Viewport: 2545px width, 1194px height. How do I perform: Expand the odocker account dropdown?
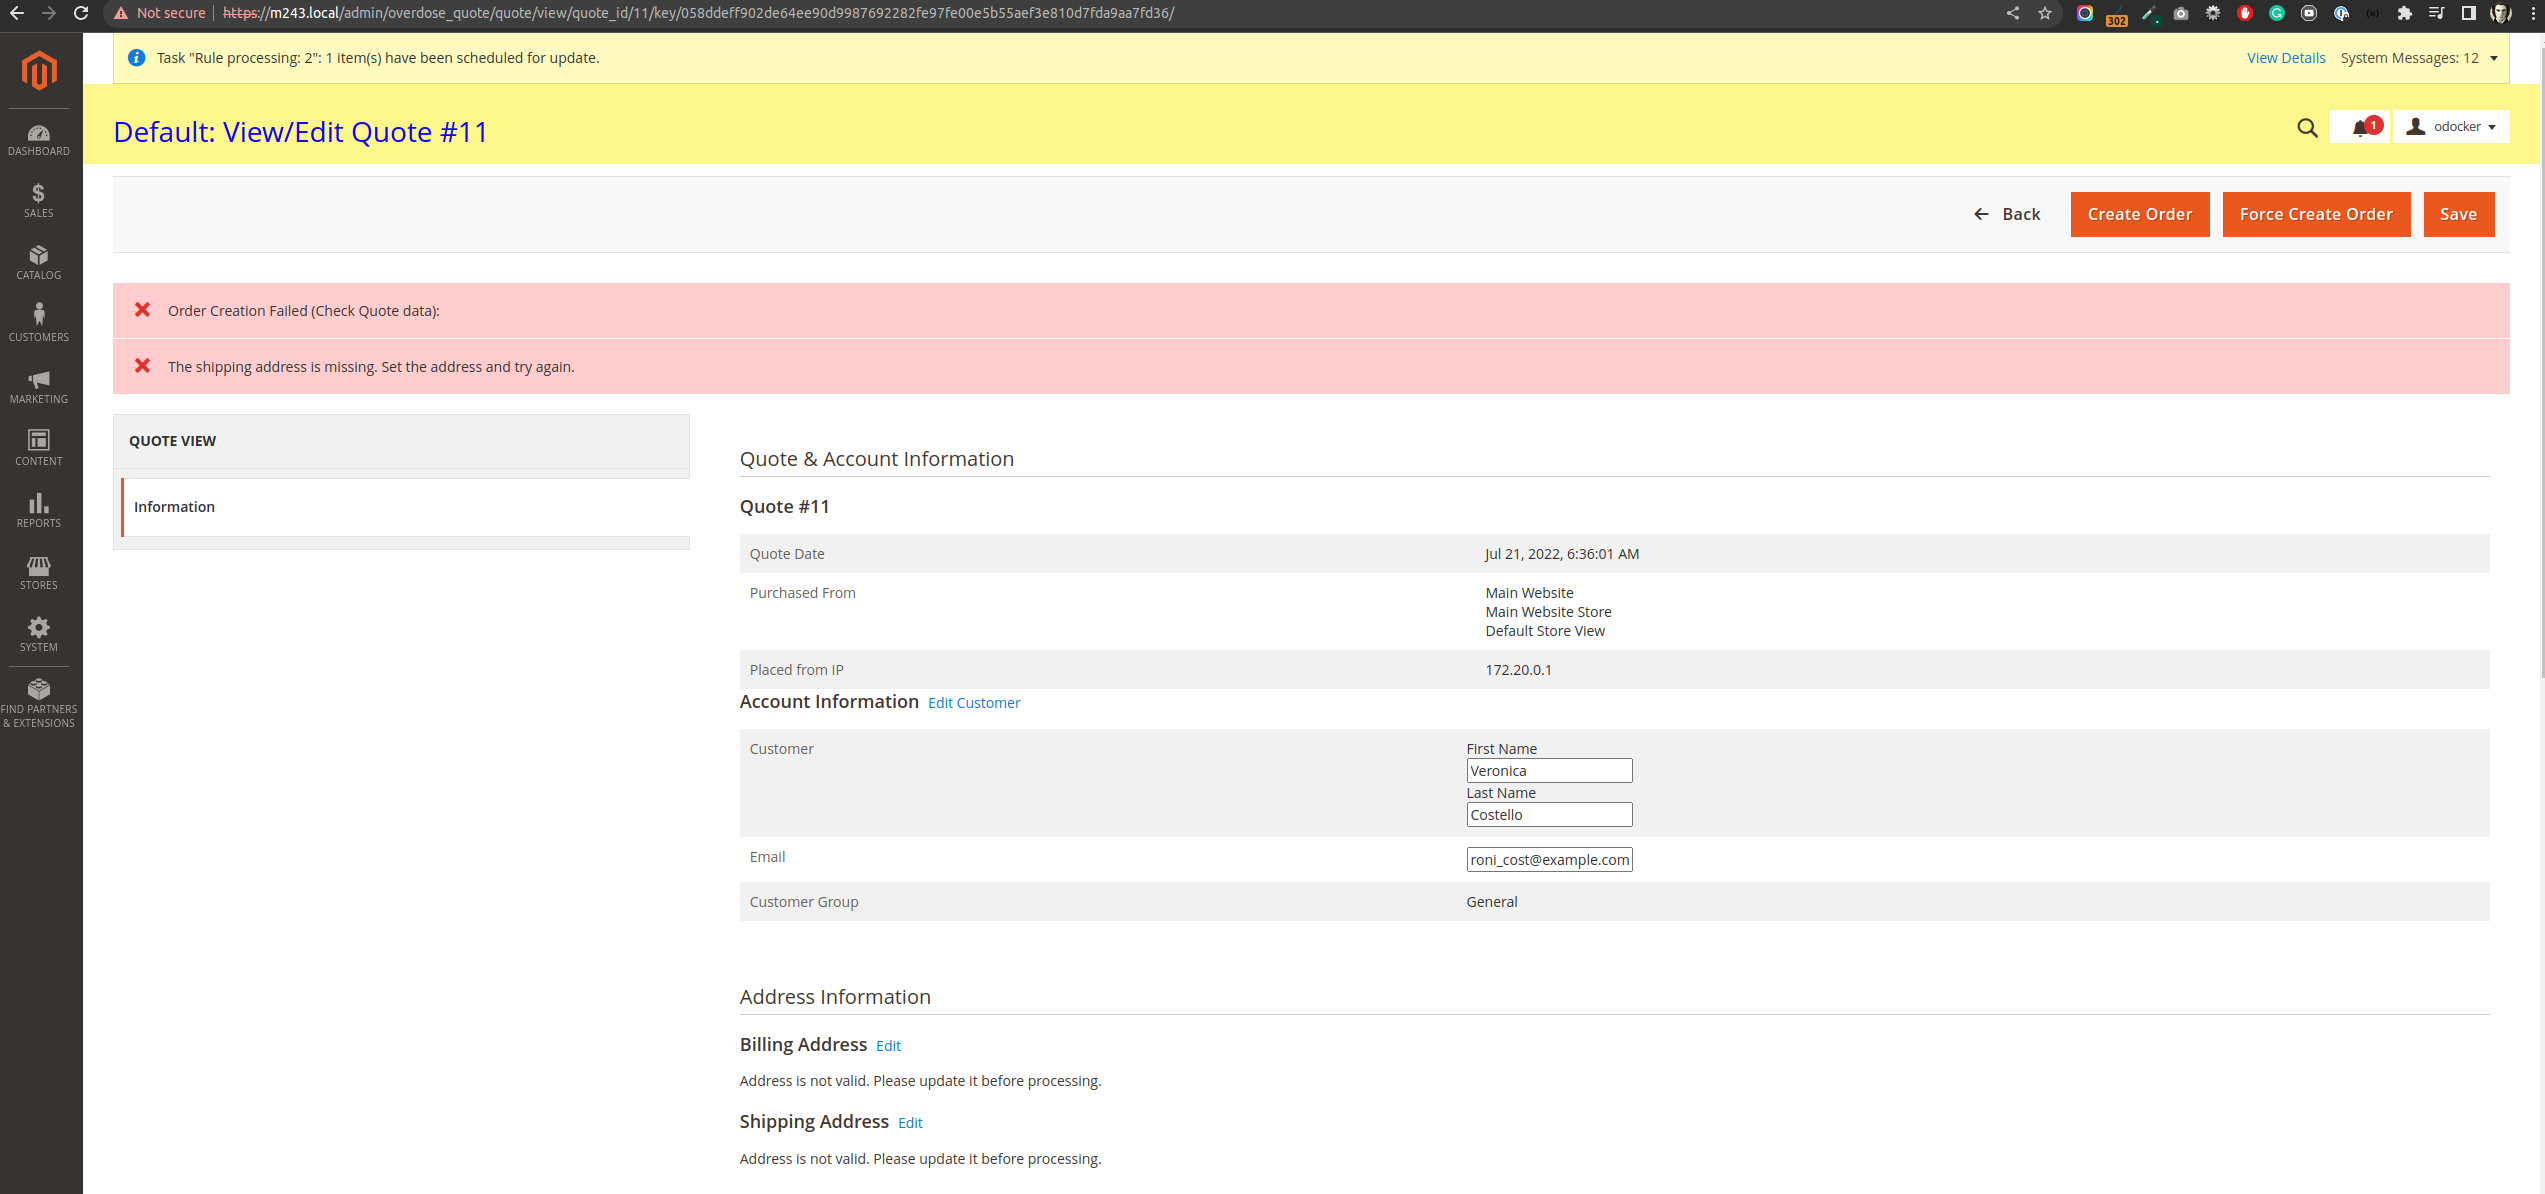coord(2453,127)
